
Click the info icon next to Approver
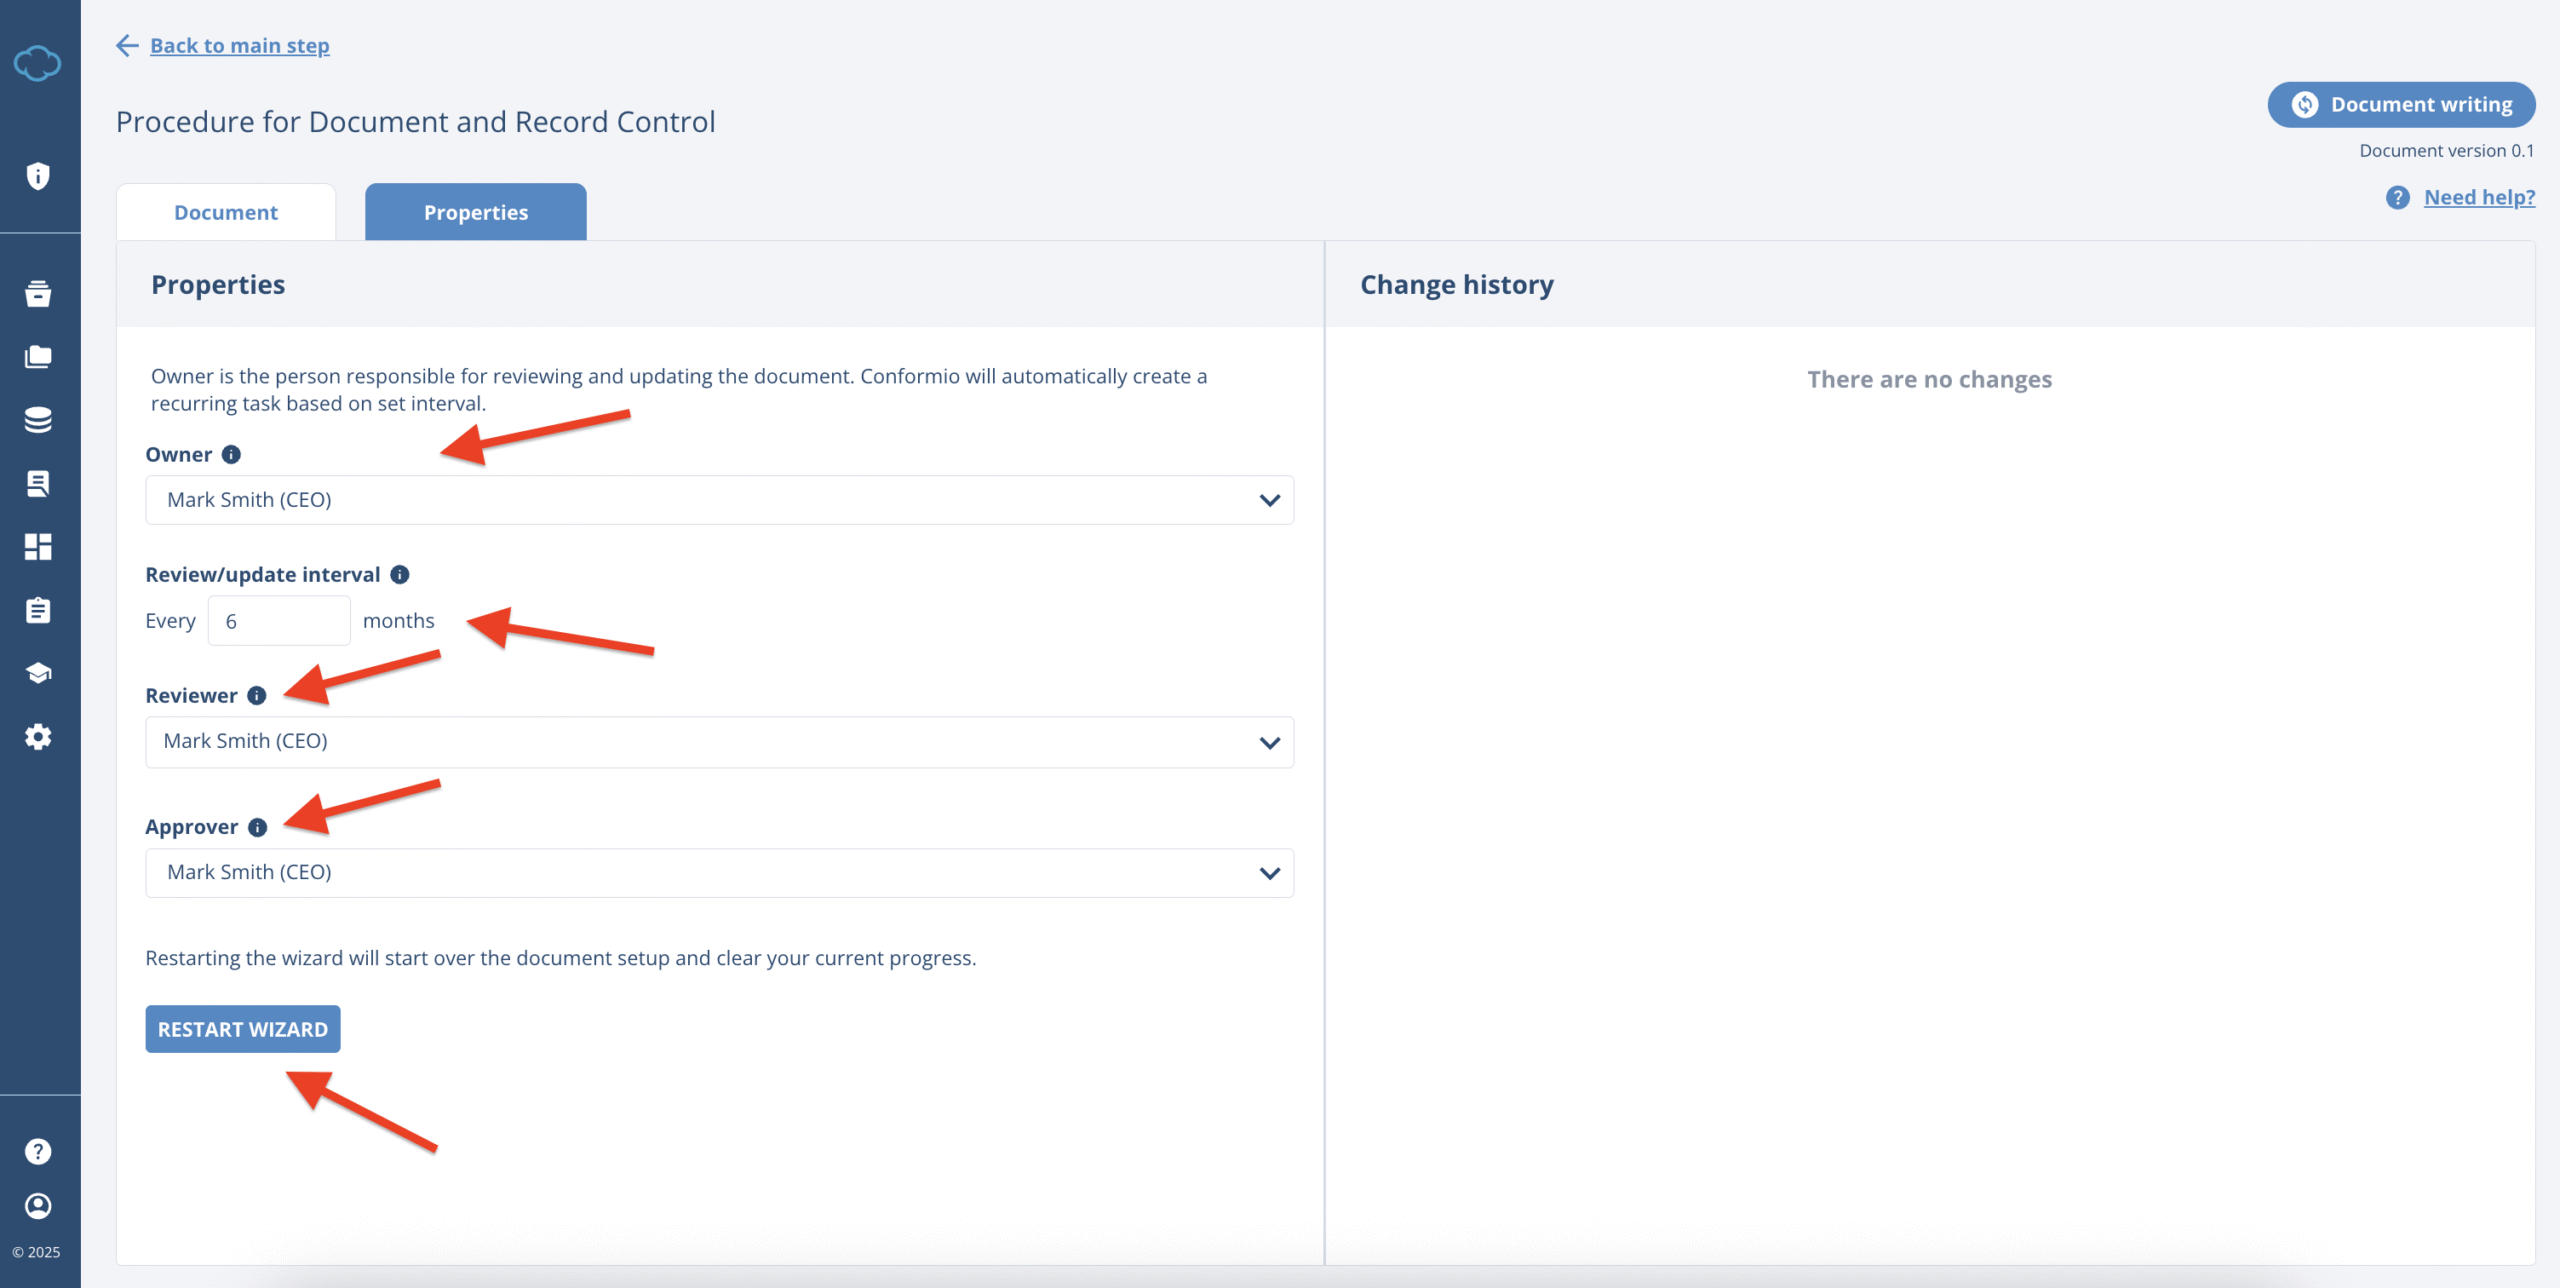pyautogui.click(x=258, y=828)
